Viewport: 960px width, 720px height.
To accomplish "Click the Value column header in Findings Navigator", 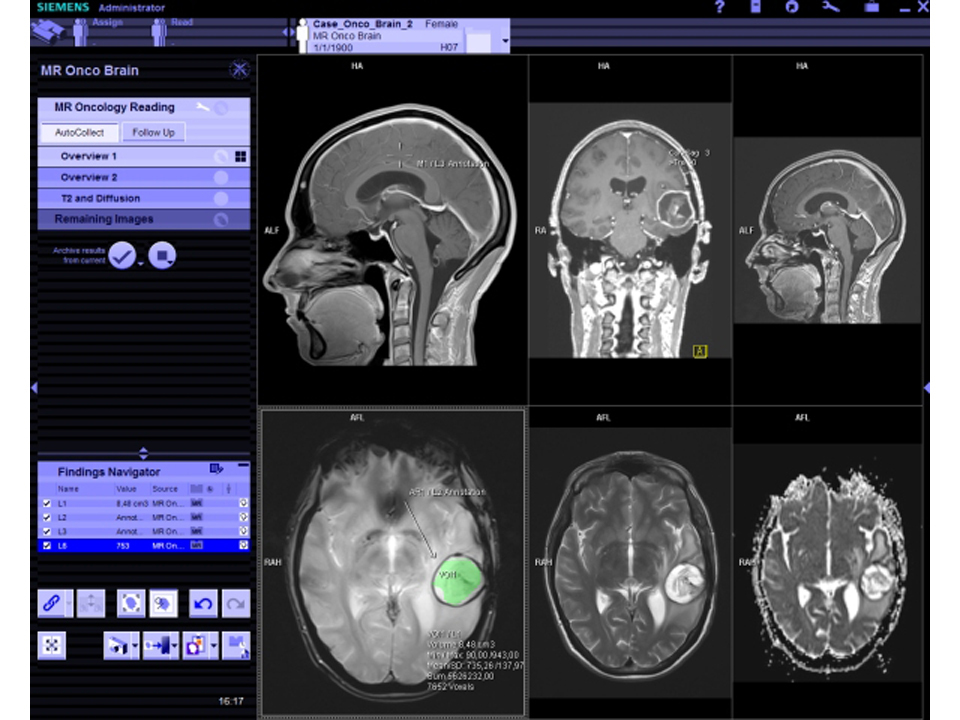I will pyautogui.click(x=126, y=489).
